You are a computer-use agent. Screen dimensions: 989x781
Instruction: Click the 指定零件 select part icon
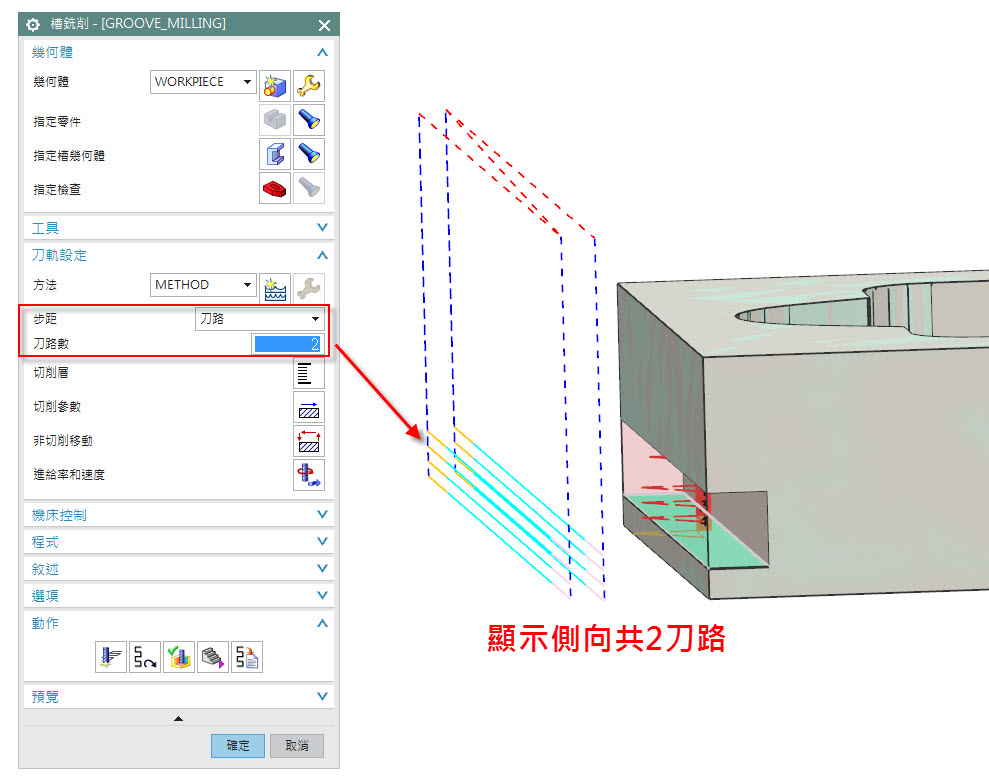[275, 120]
